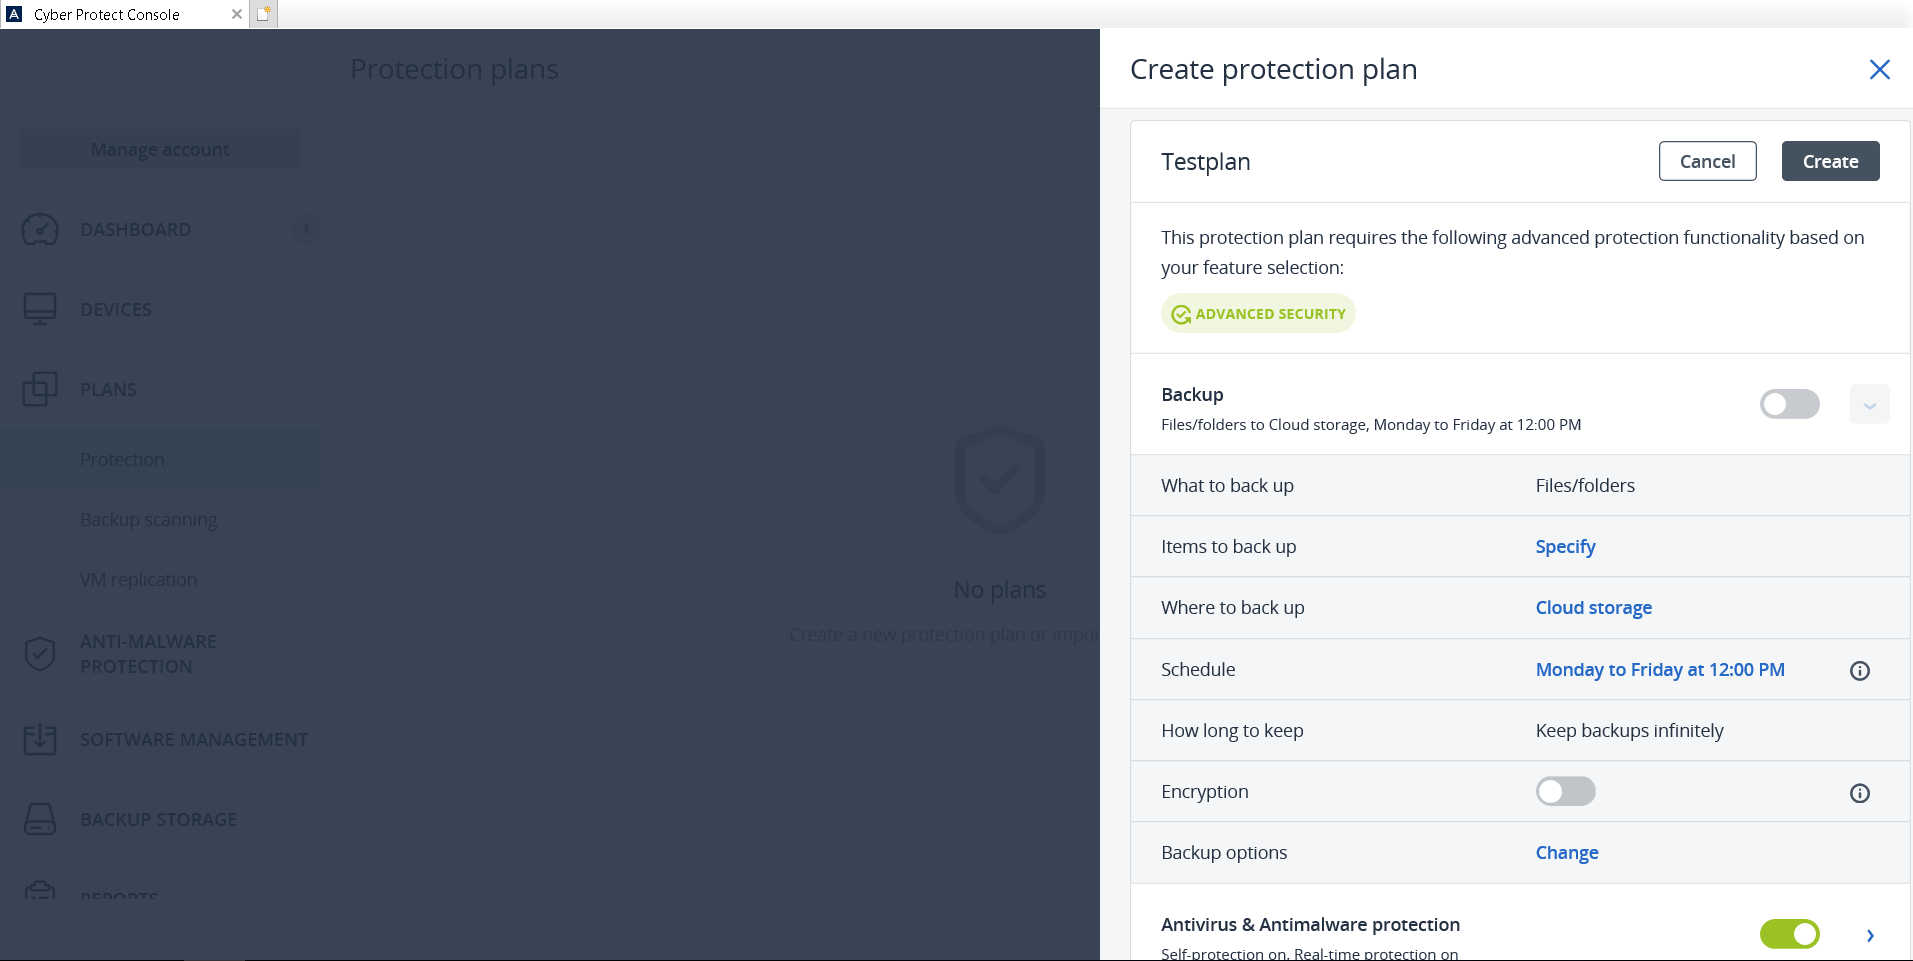
Task: Turn on the Encryption toggle
Action: [1566, 791]
